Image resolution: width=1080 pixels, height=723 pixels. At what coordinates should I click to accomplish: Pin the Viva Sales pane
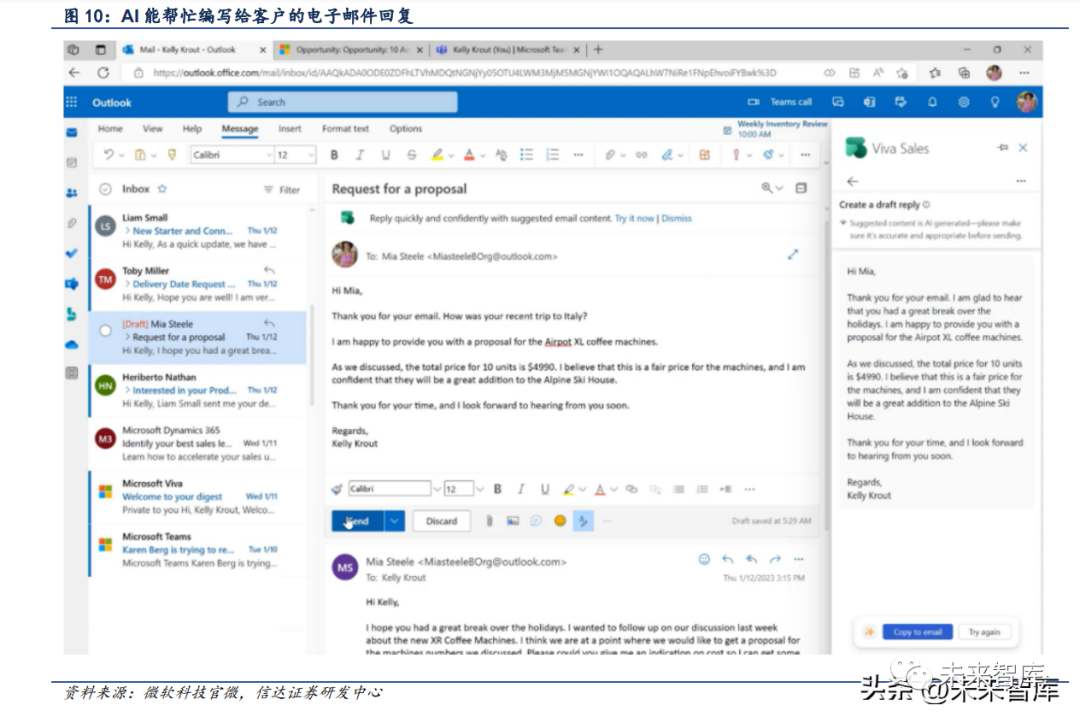(1002, 147)
